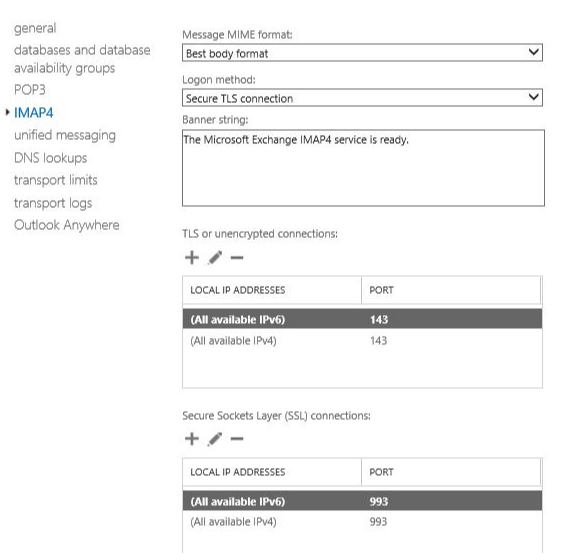Show transport logs settings
This screenshot has width=577, height=560.
click(x=53, y=203)
